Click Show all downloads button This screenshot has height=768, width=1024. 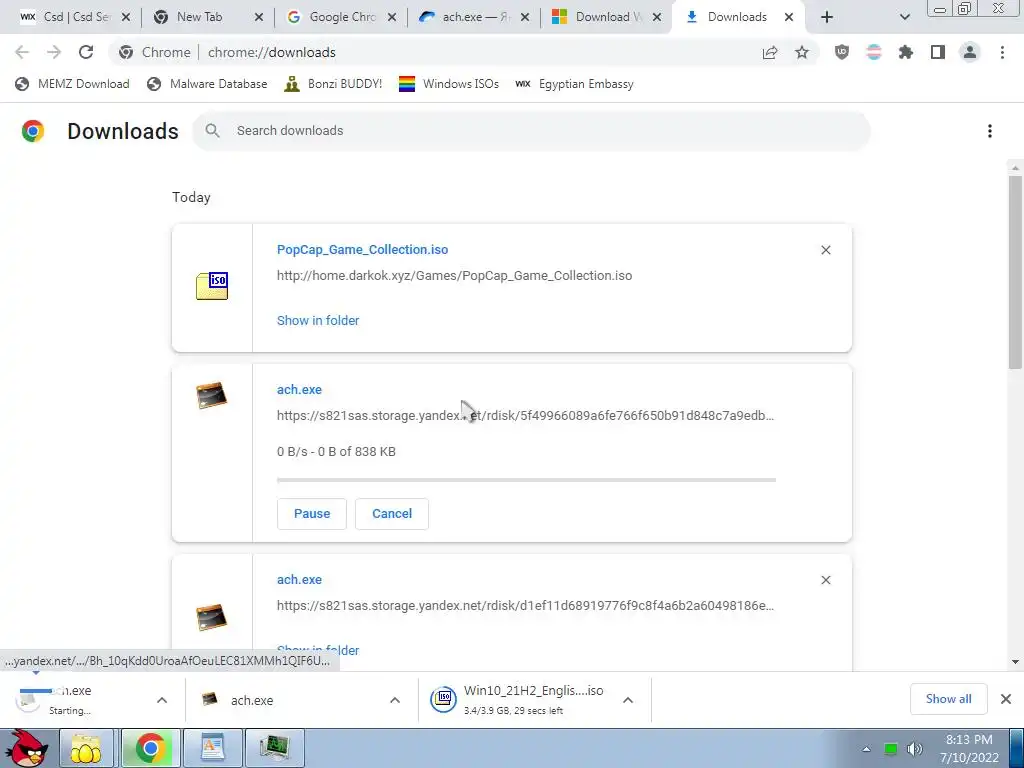[948, 699]
